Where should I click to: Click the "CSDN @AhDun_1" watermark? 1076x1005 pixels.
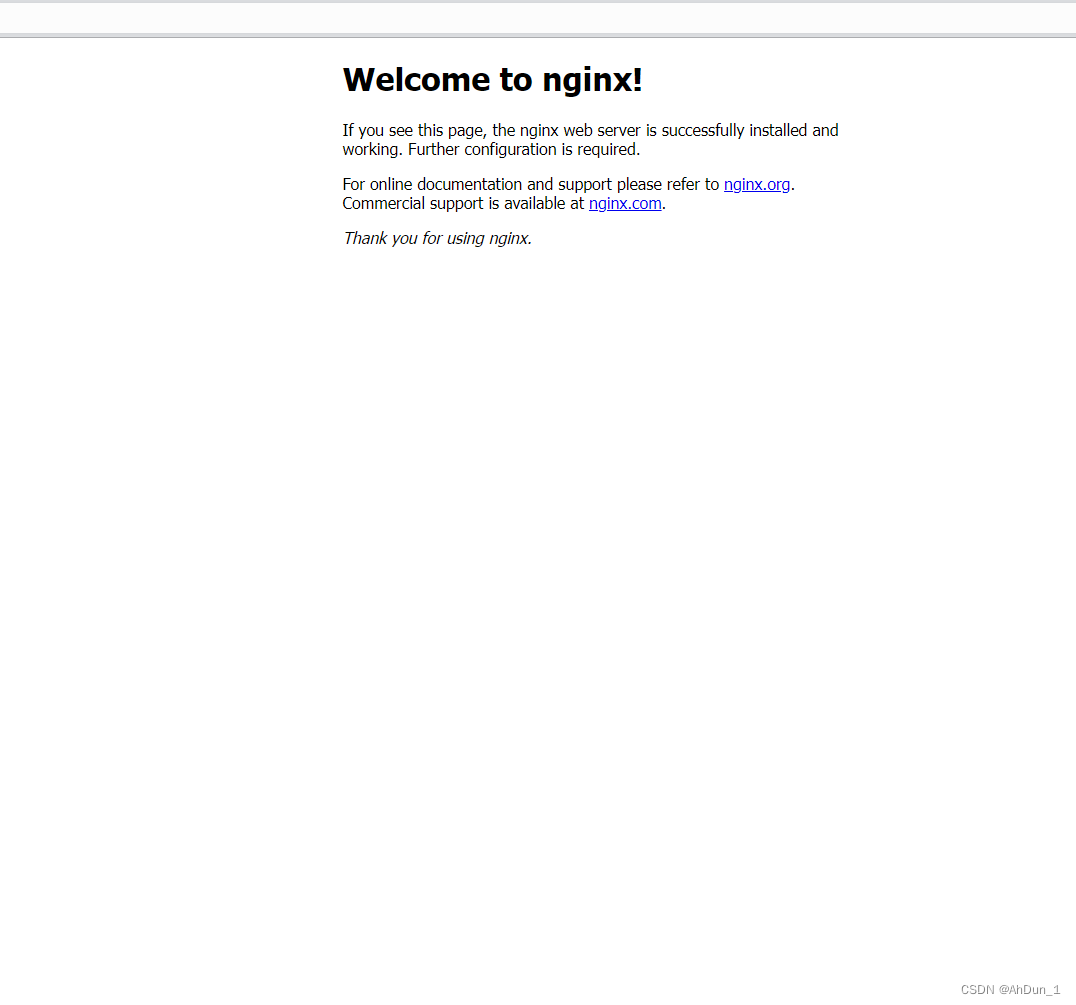1009,990
